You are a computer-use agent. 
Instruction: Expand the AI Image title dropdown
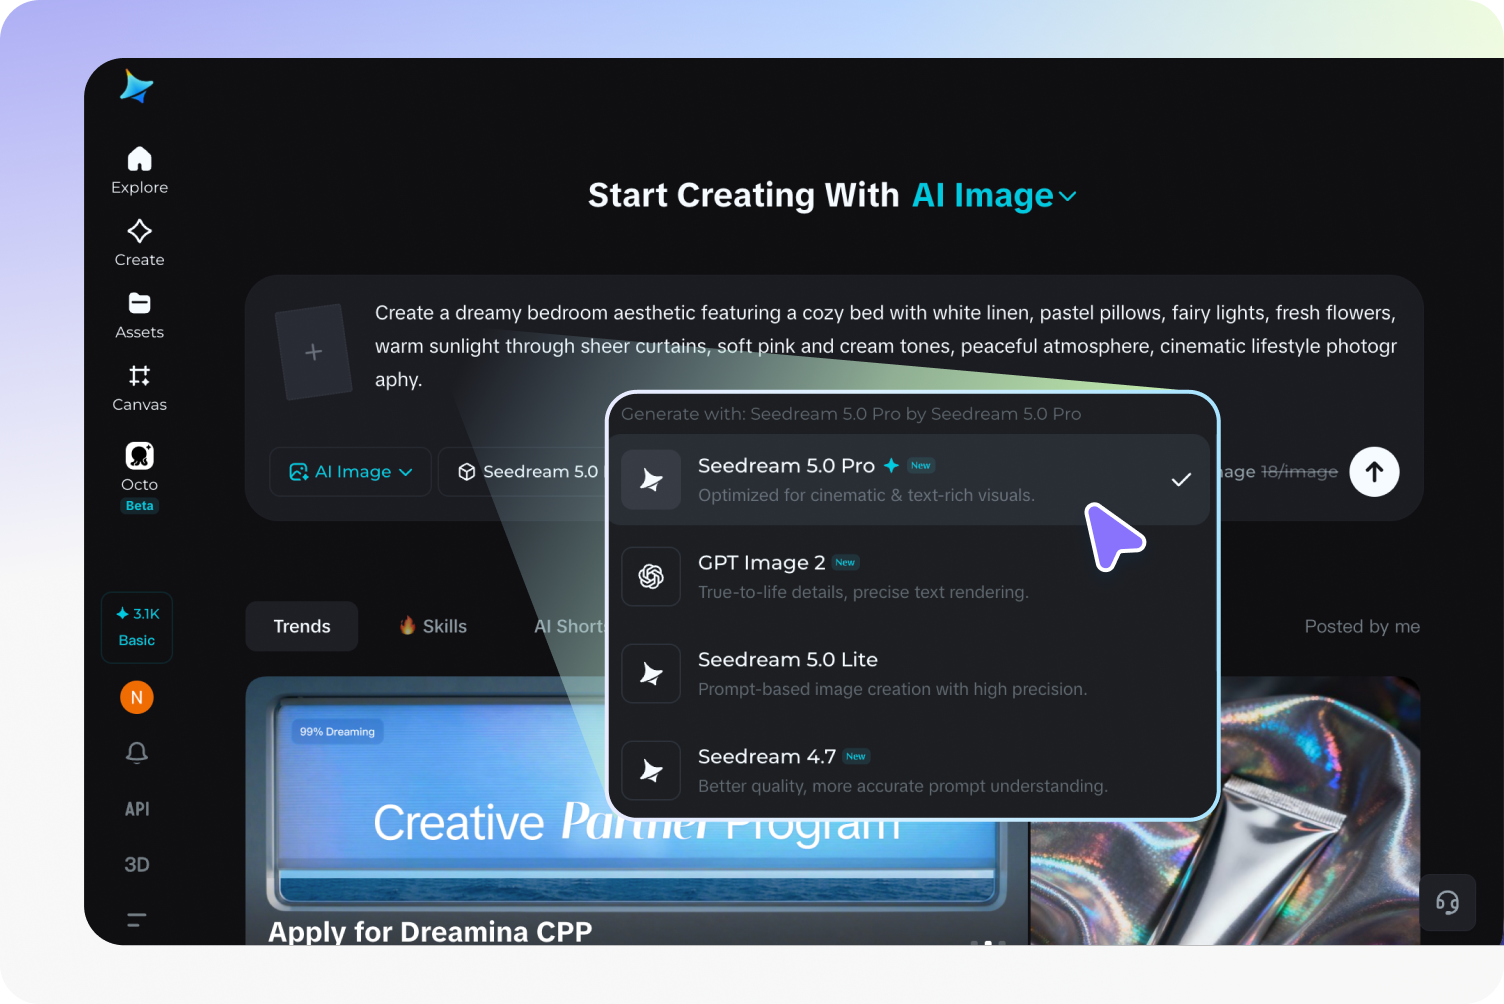click(995, 196)
